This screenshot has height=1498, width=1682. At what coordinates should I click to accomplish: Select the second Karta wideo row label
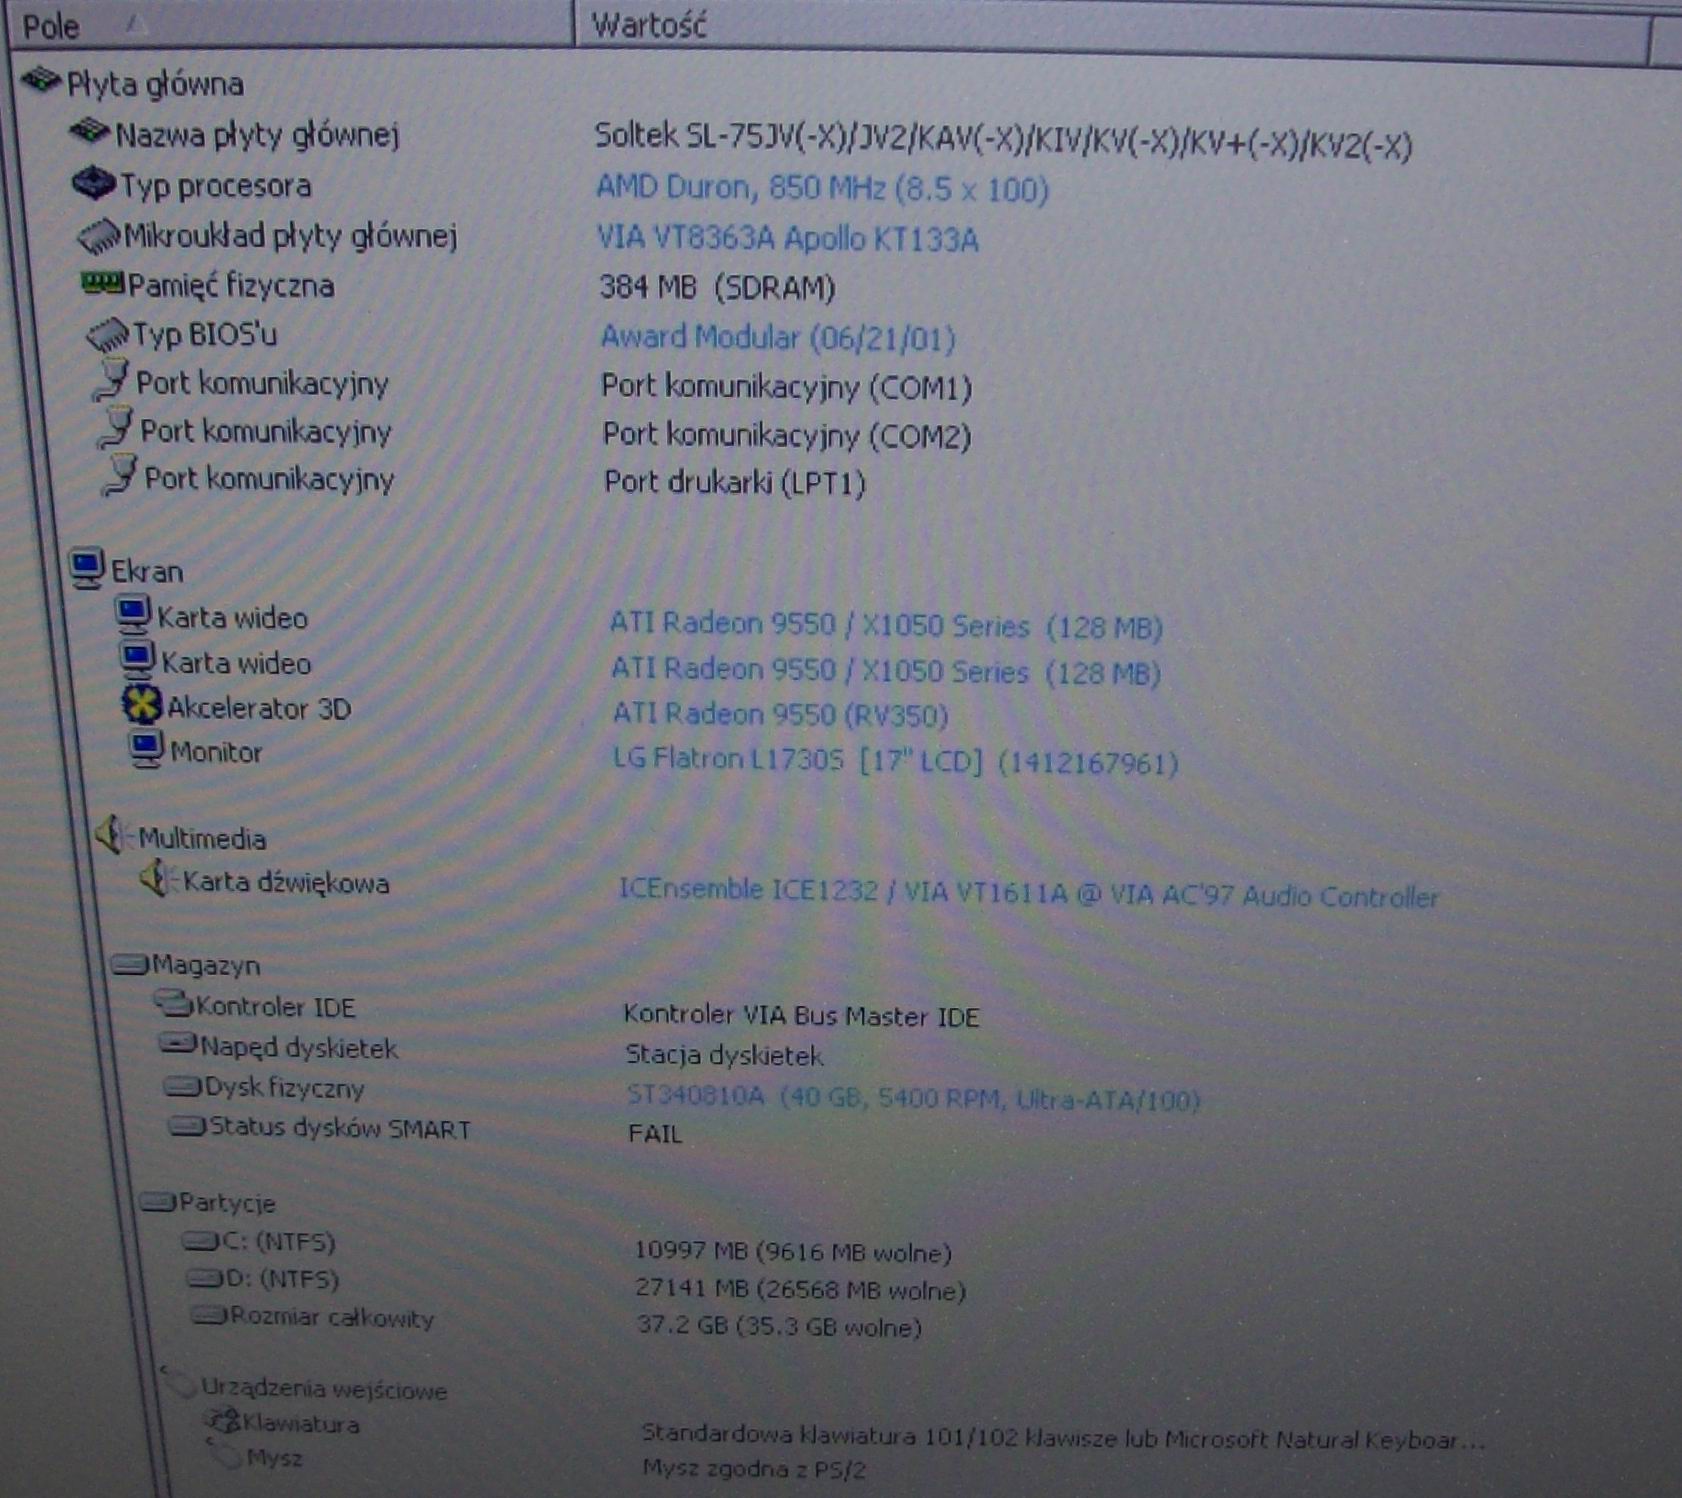click(x=236, y=663)
